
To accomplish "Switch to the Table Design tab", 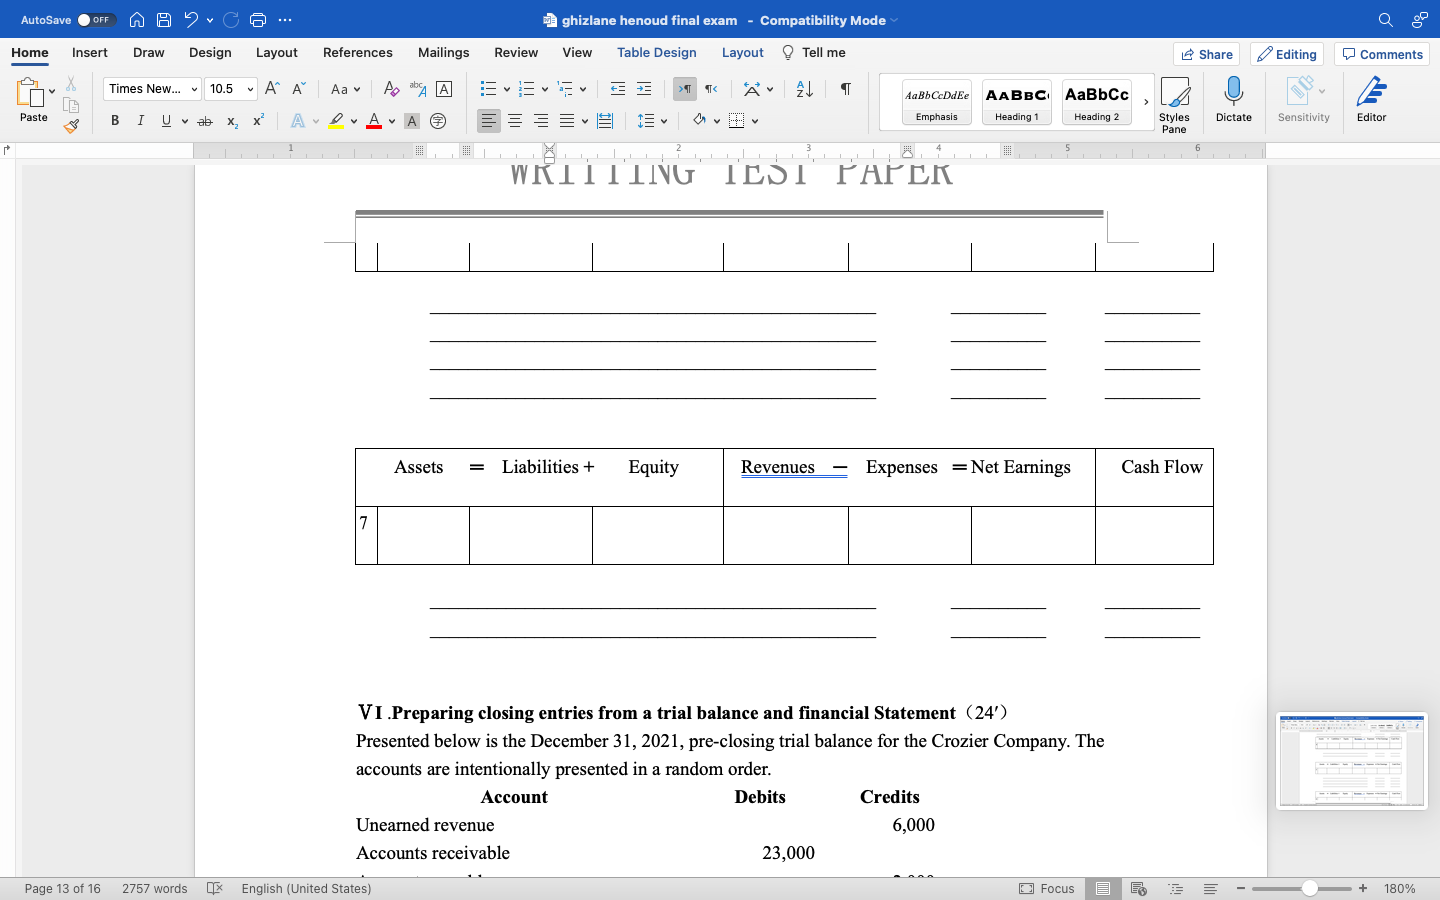I will coord(657,52).
